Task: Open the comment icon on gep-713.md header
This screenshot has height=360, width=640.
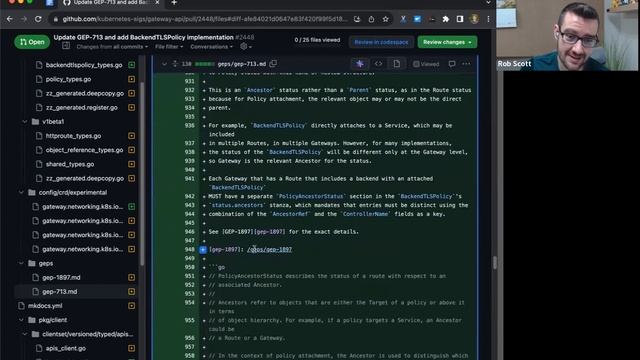Action: [x=452, y=64]
